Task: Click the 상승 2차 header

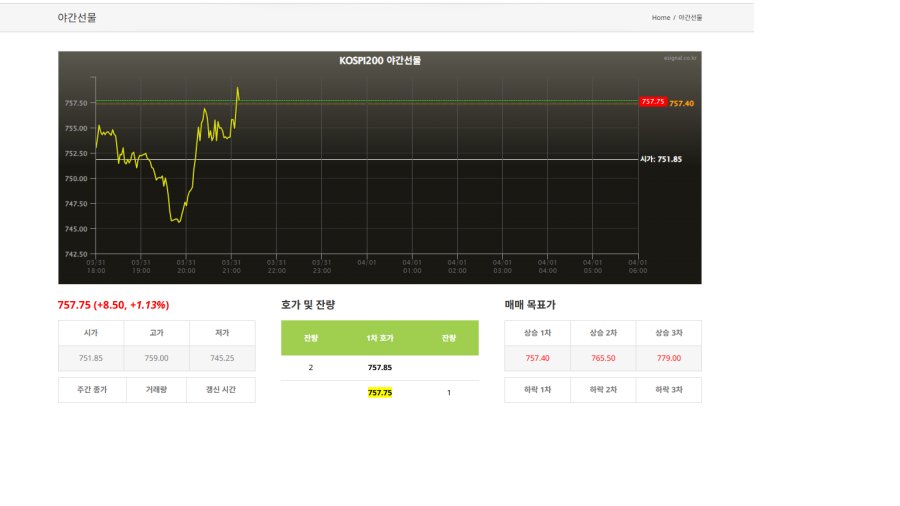Action: pyautogui.click(x=603, y=333)
